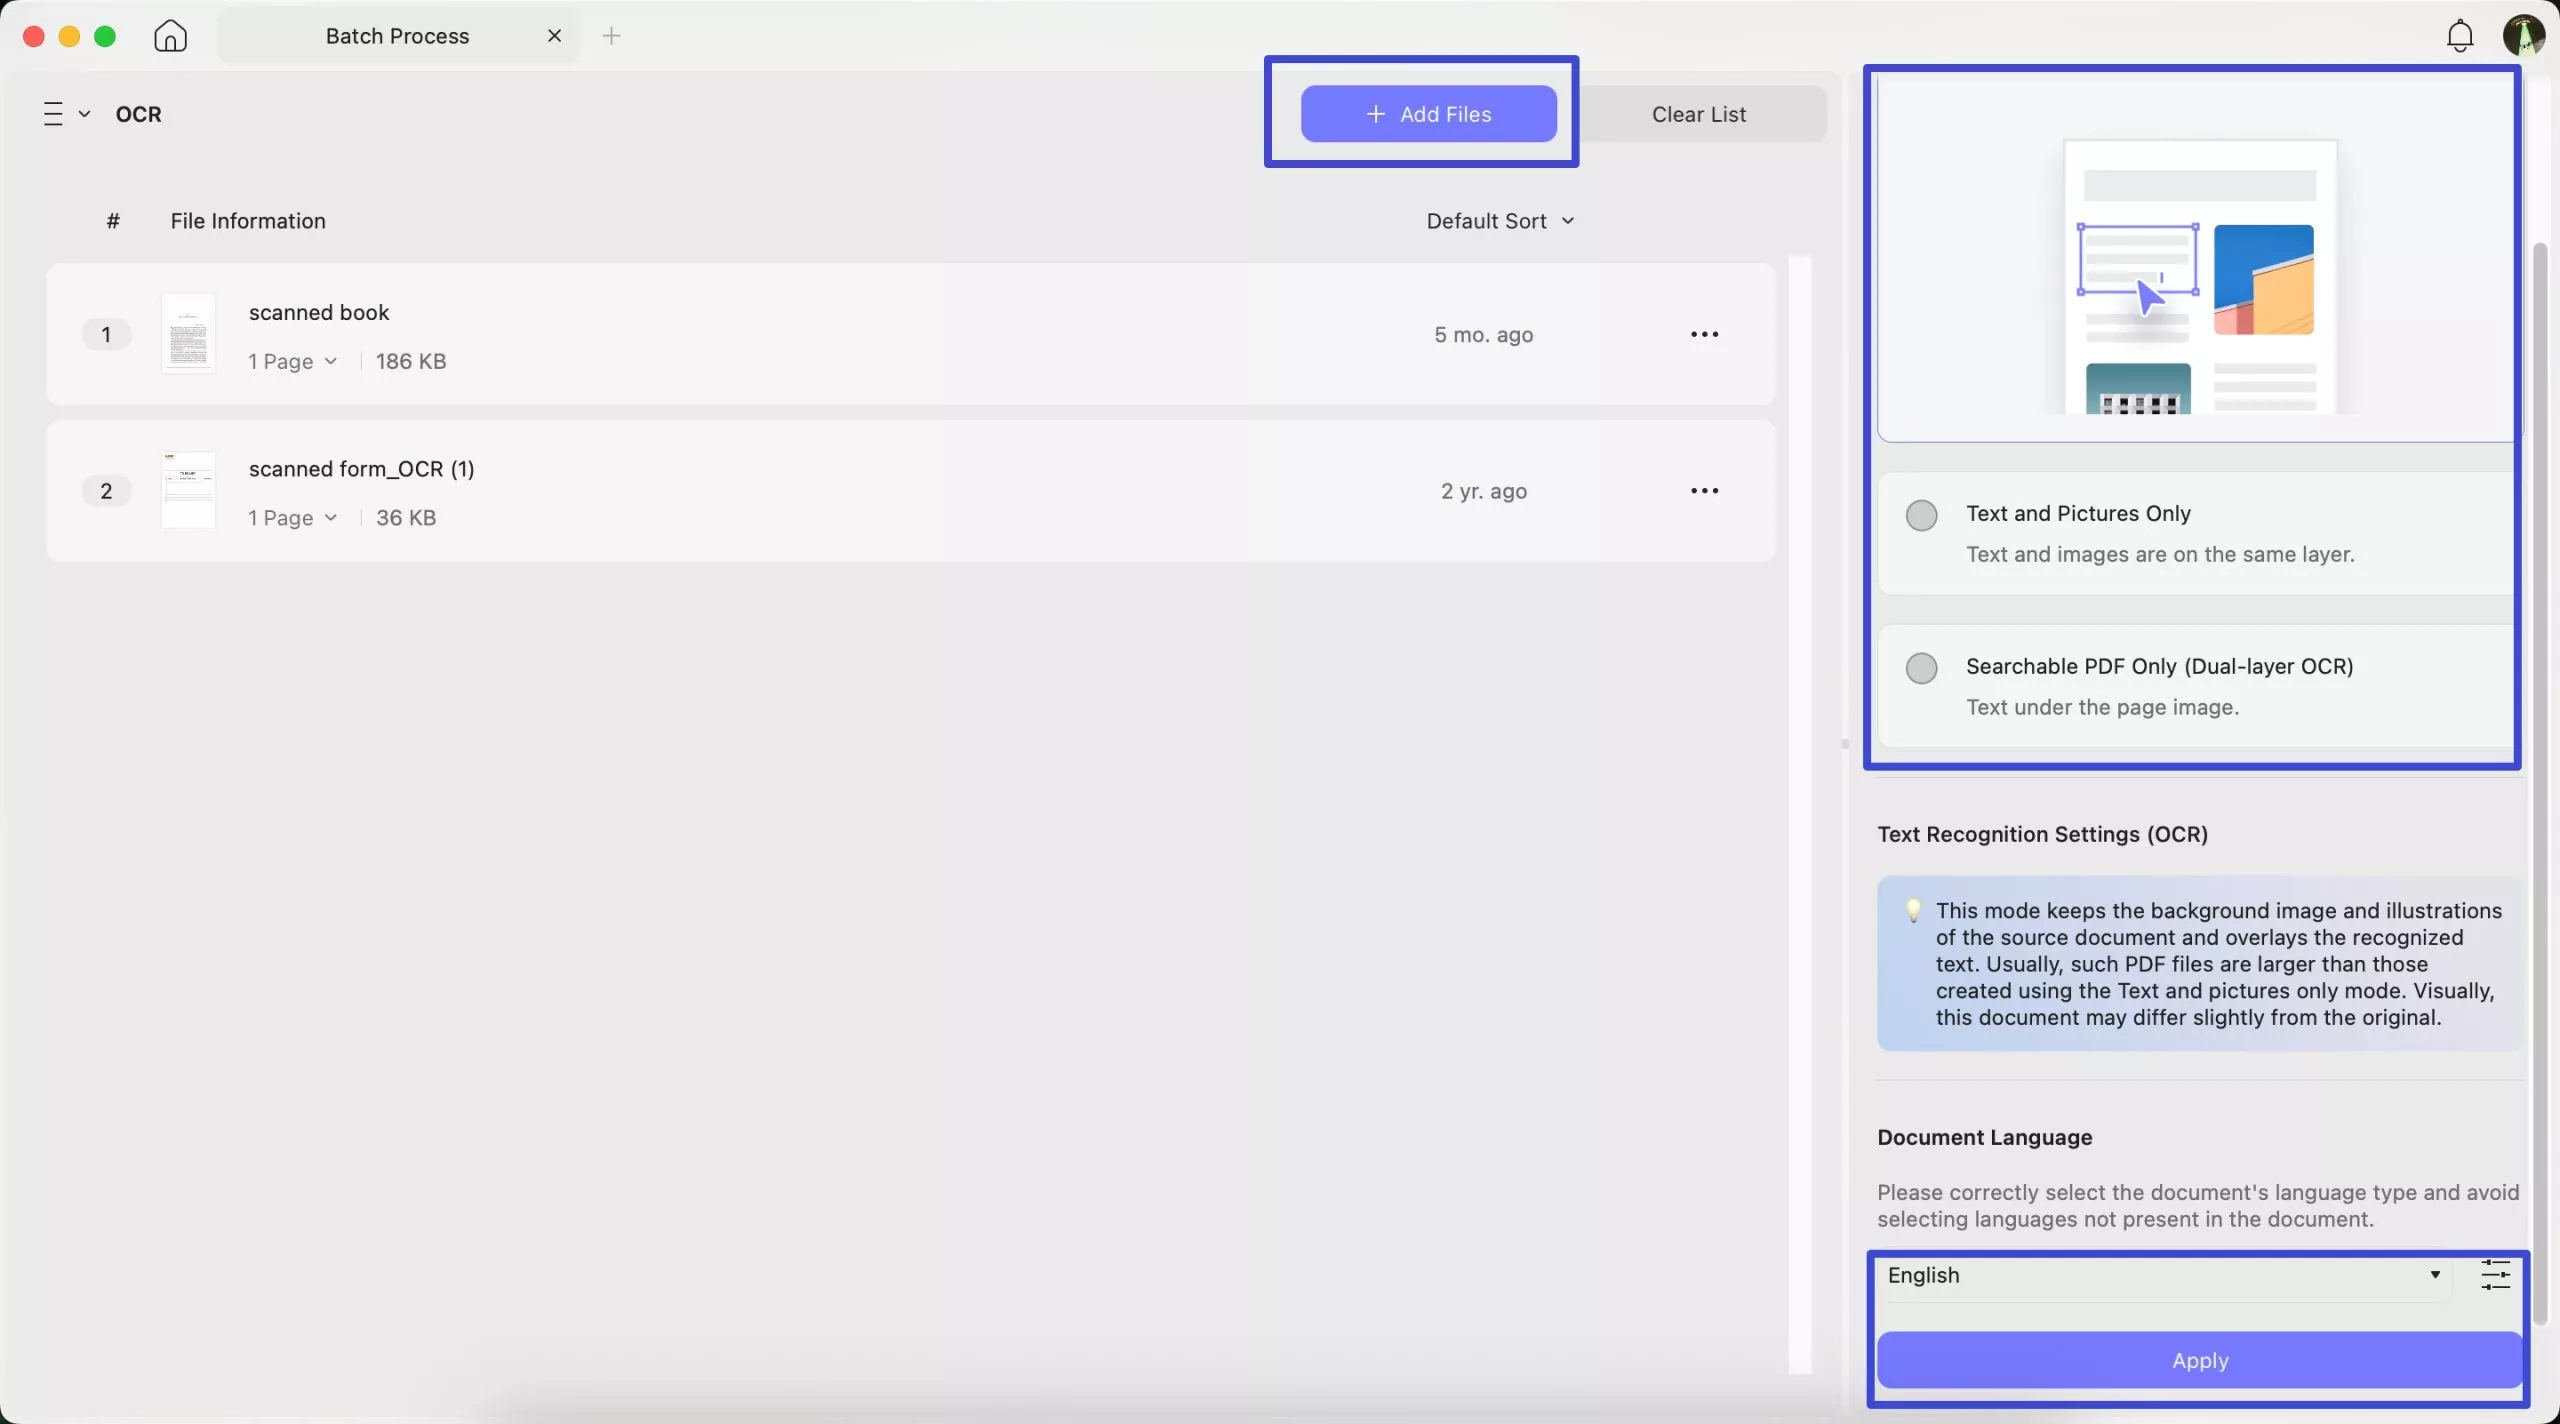
Task: Expand the 1 Page dropdown for scanned book
Action: (x=291, y=361)
